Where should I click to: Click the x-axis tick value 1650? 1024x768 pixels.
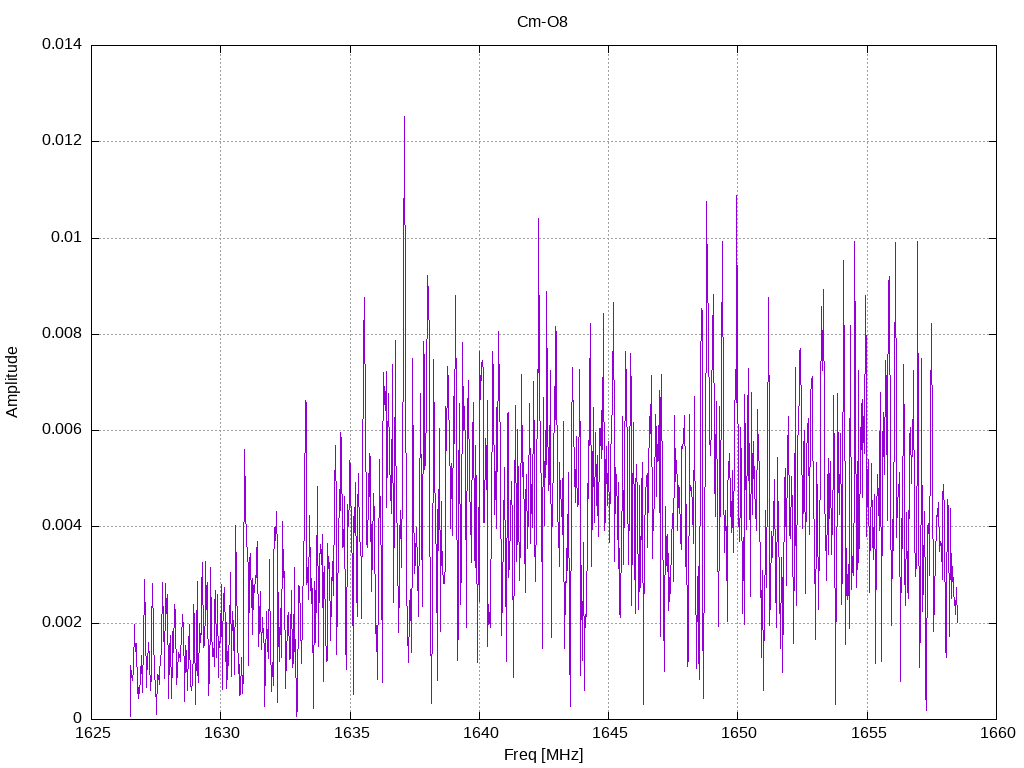tap(739, 733)
